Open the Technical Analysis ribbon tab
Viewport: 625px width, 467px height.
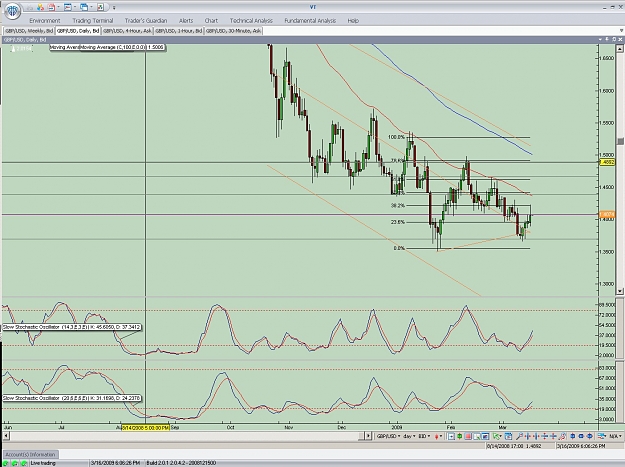[x=251, y=20]
